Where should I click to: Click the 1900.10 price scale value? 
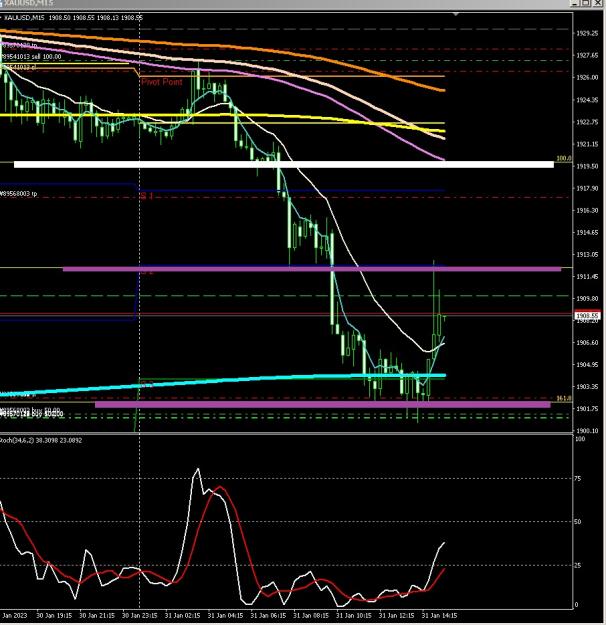pyautogui.click(x=587, y=431)
